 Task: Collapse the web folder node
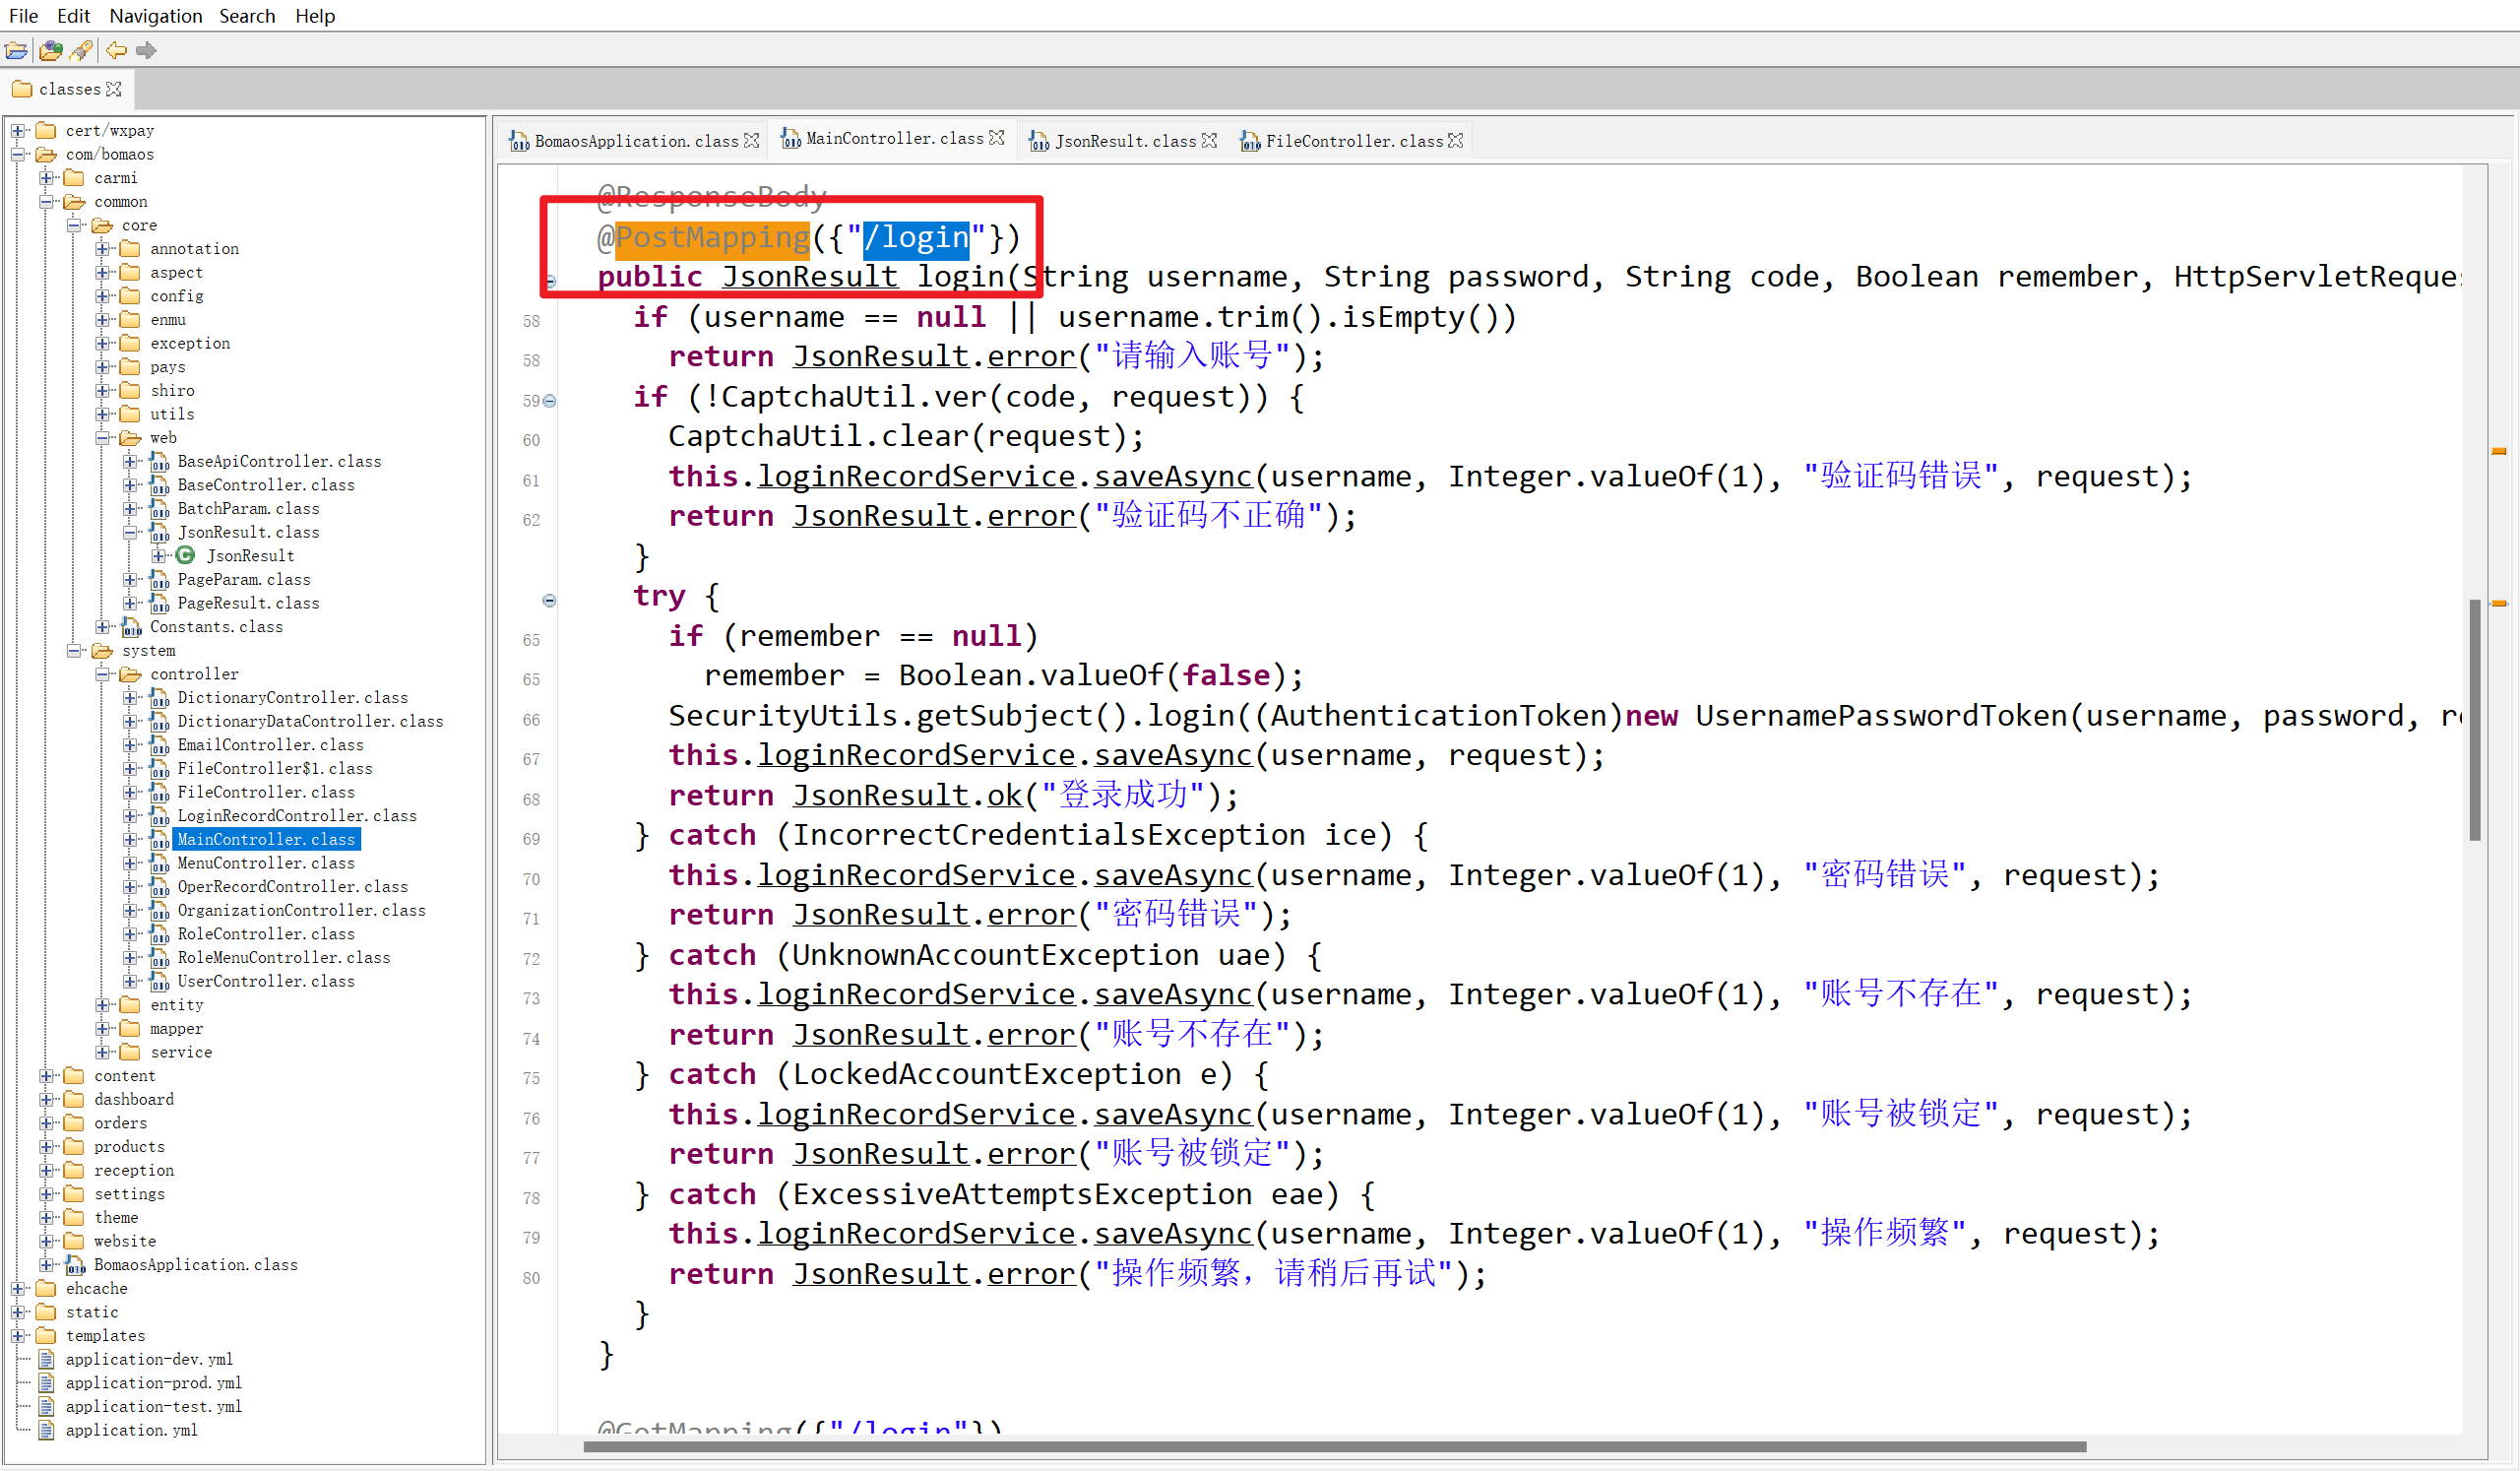[x=102, y=438]
